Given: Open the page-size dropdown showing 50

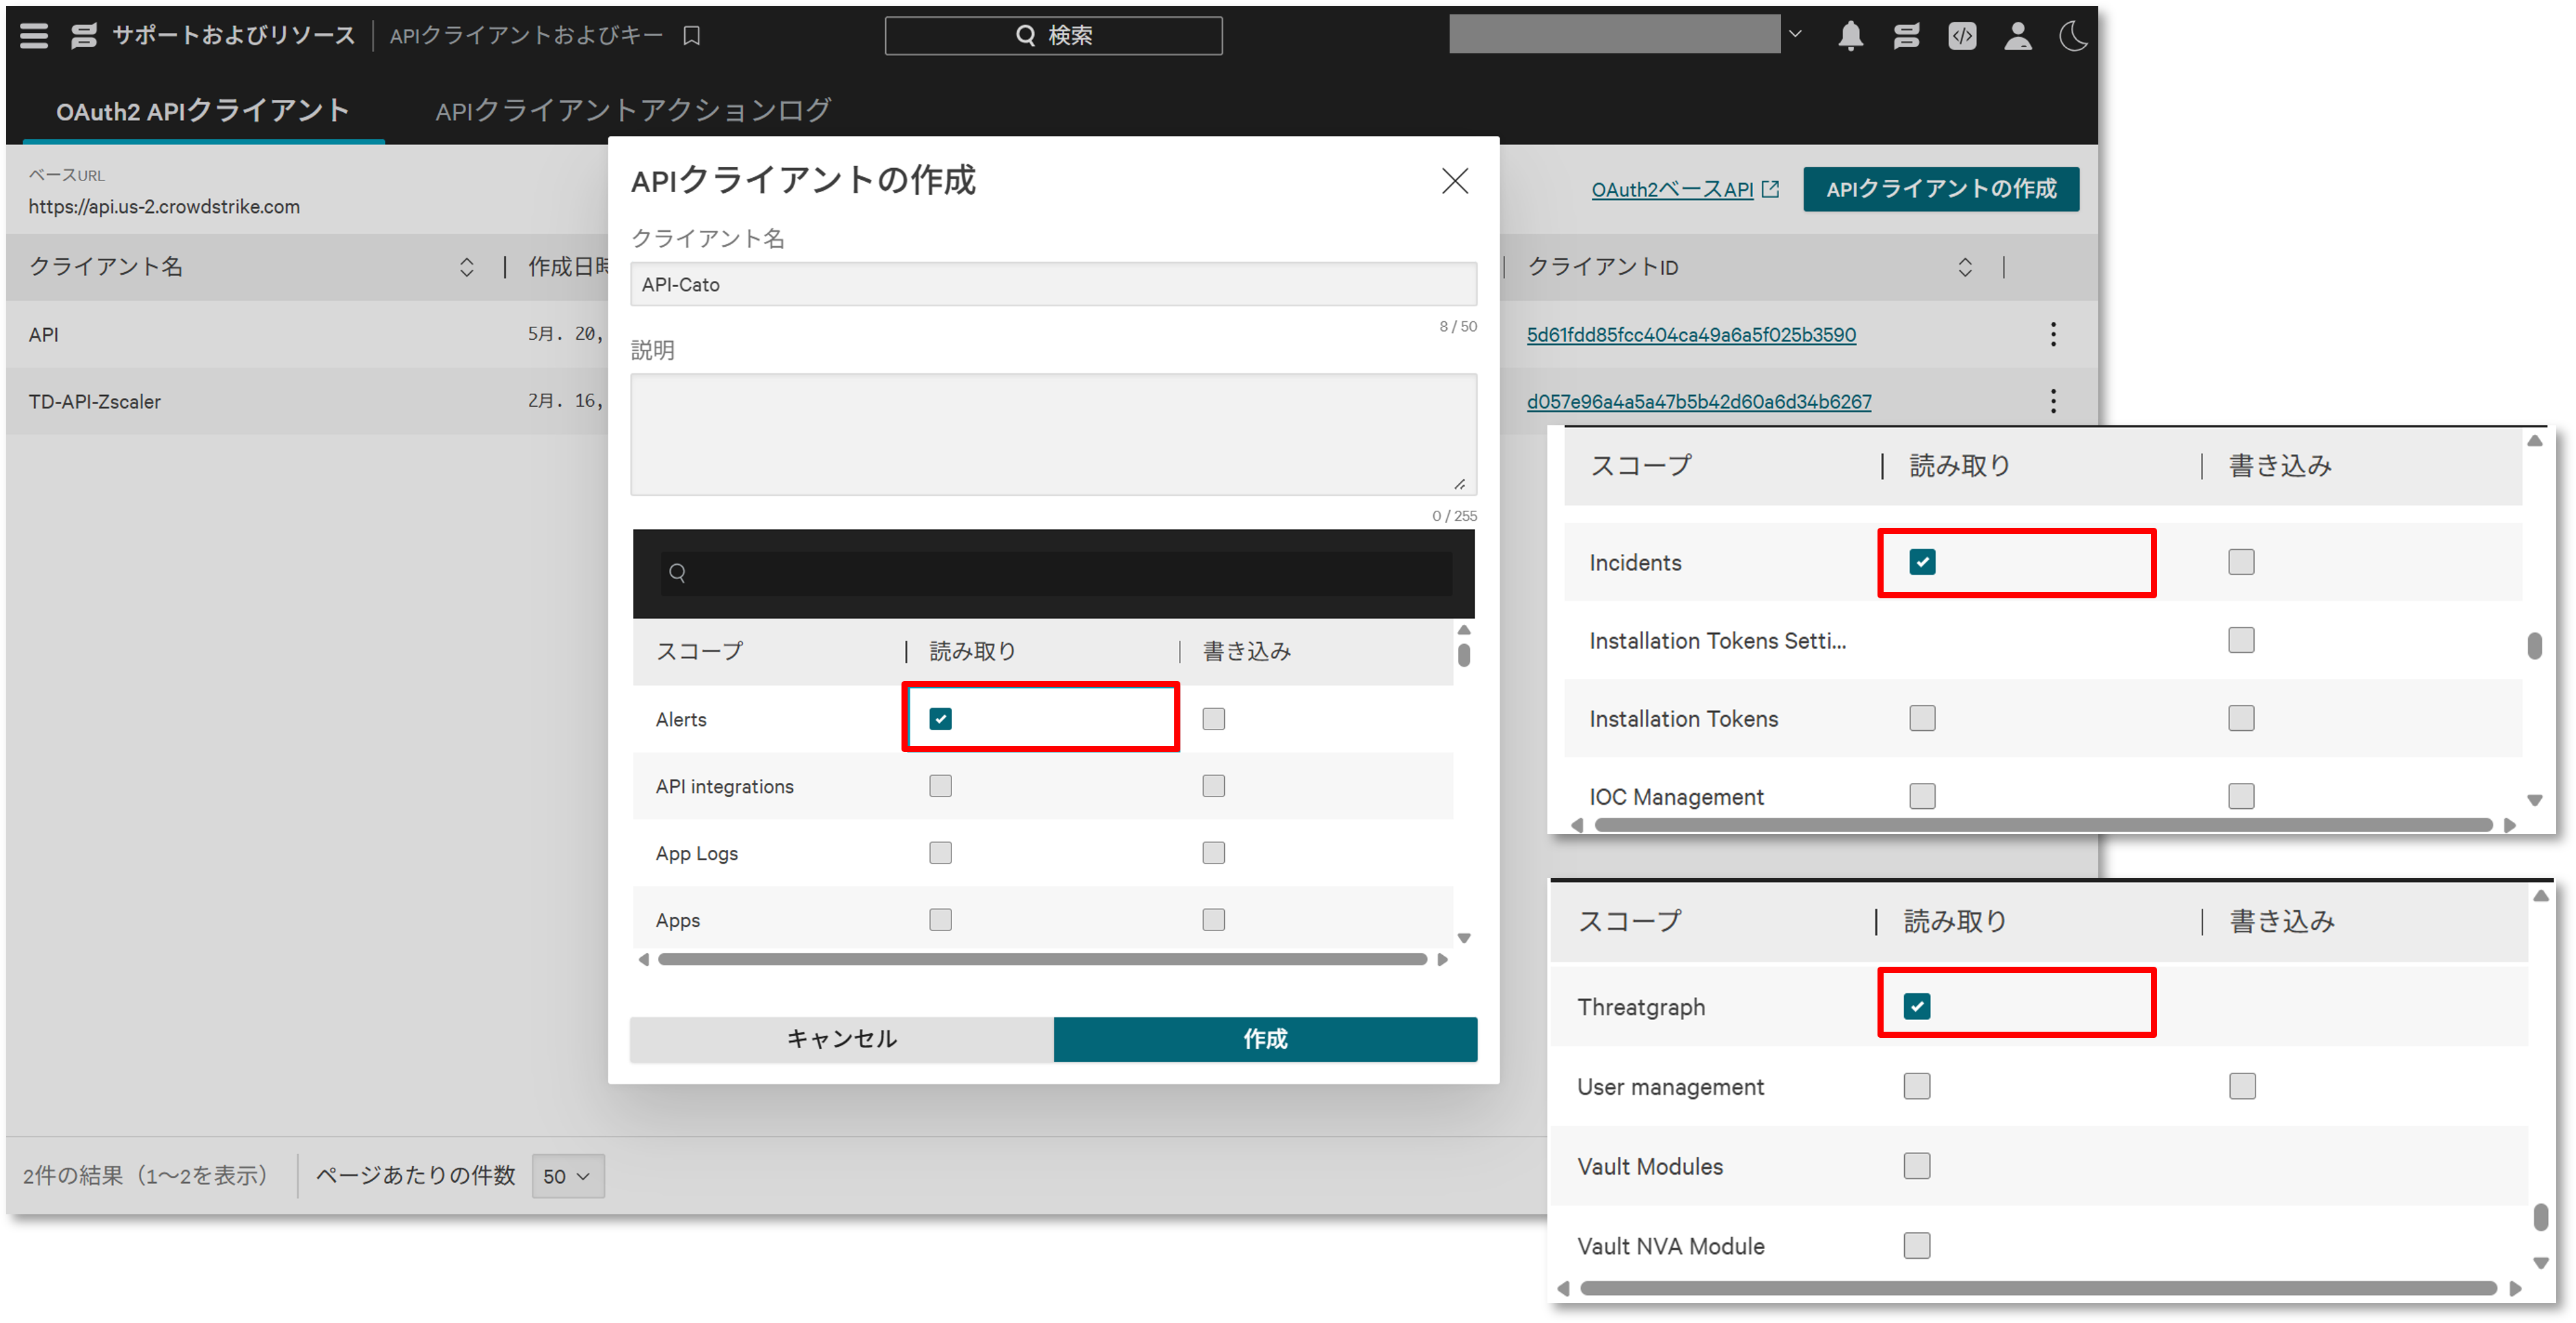Looking at the screenshot, I should [568, 1176].
